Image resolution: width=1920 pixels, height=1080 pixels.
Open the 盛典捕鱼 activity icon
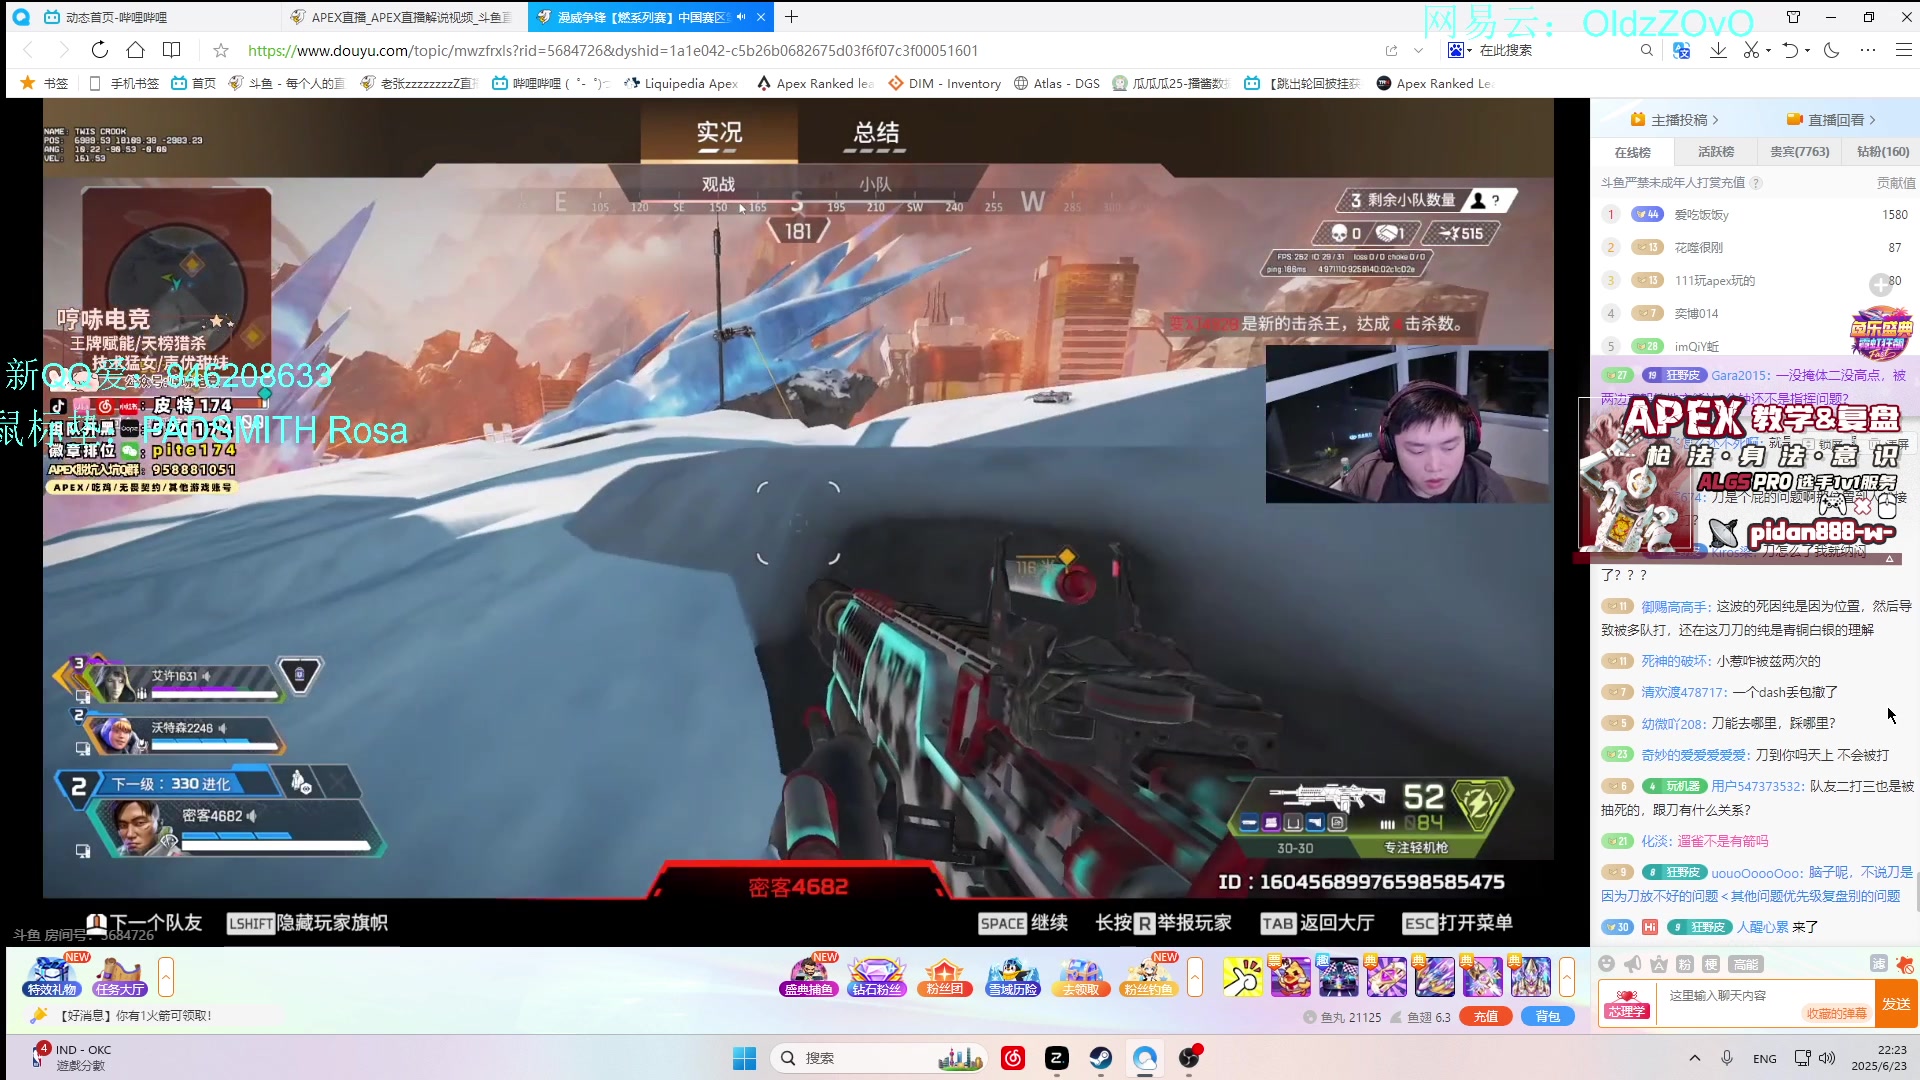click(x=808, y=977)
